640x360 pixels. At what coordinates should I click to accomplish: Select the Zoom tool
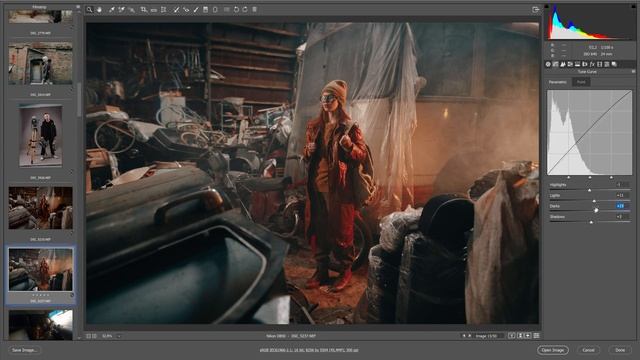pyautogui.click(x=89, y=9)
